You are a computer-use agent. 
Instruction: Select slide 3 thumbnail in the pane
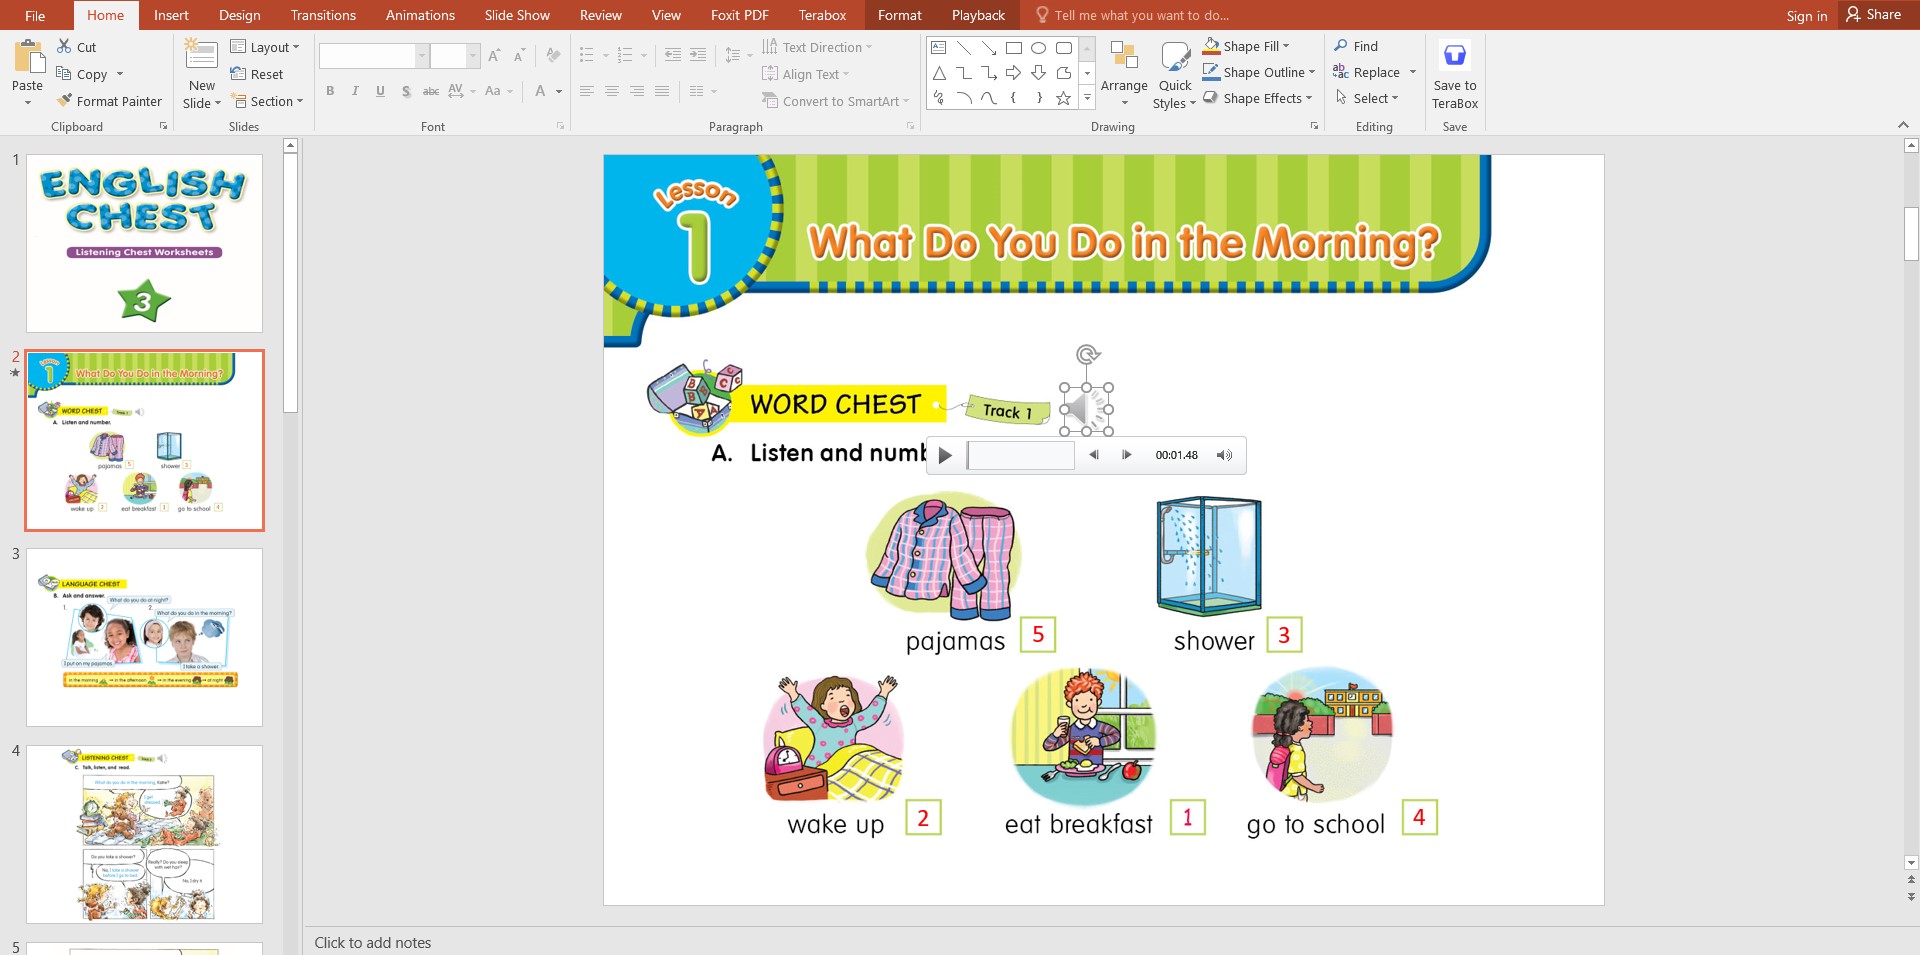(x=145, y=637)
